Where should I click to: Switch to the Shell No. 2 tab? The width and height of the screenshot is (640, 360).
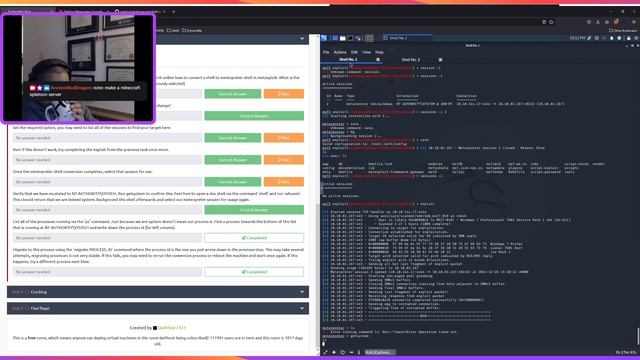[410, 60]
